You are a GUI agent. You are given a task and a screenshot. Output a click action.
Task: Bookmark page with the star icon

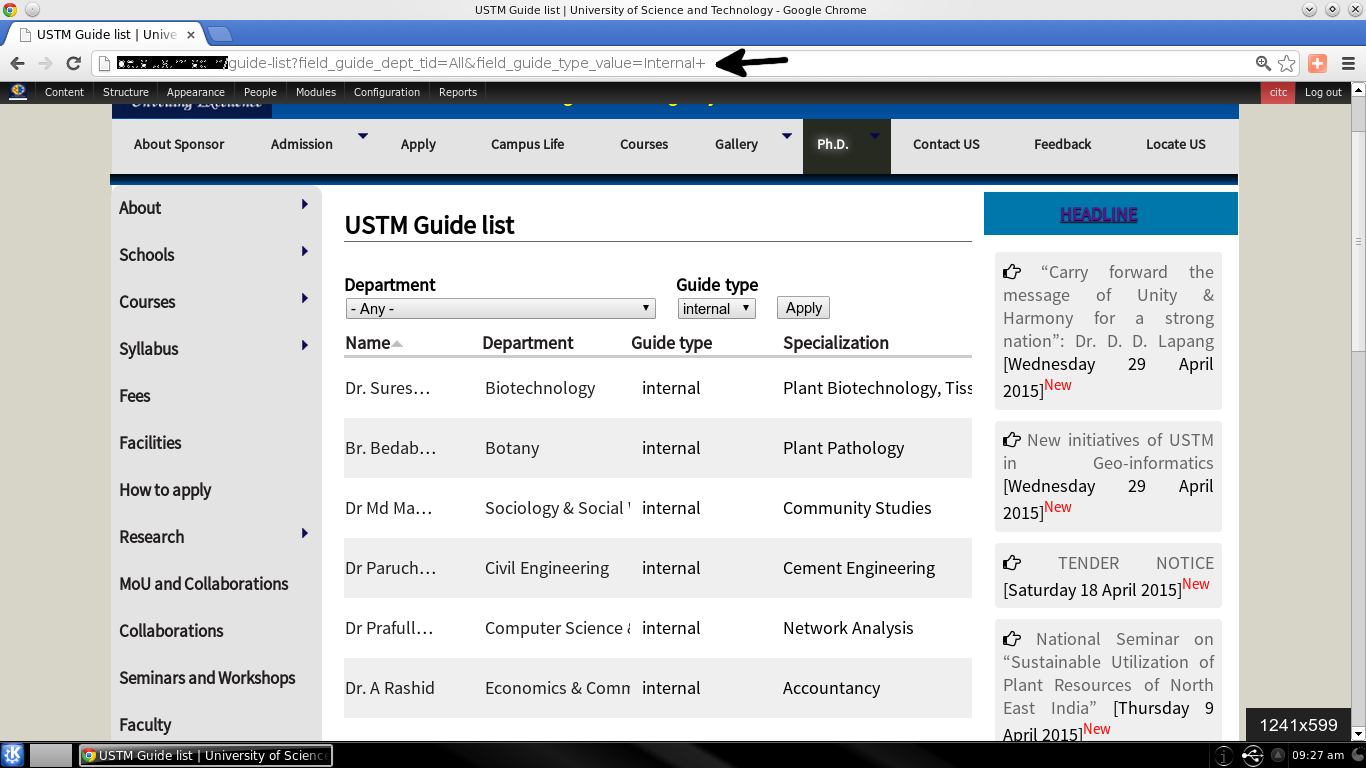(x=1287, y=63)
